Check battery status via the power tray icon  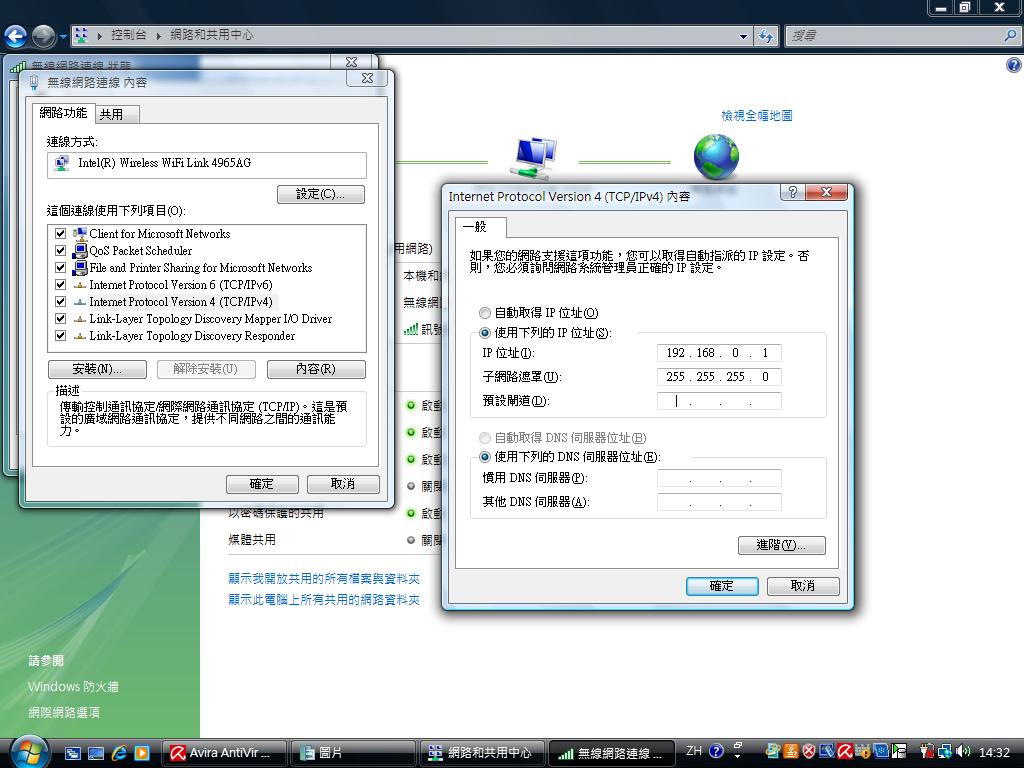coord(925,751)
